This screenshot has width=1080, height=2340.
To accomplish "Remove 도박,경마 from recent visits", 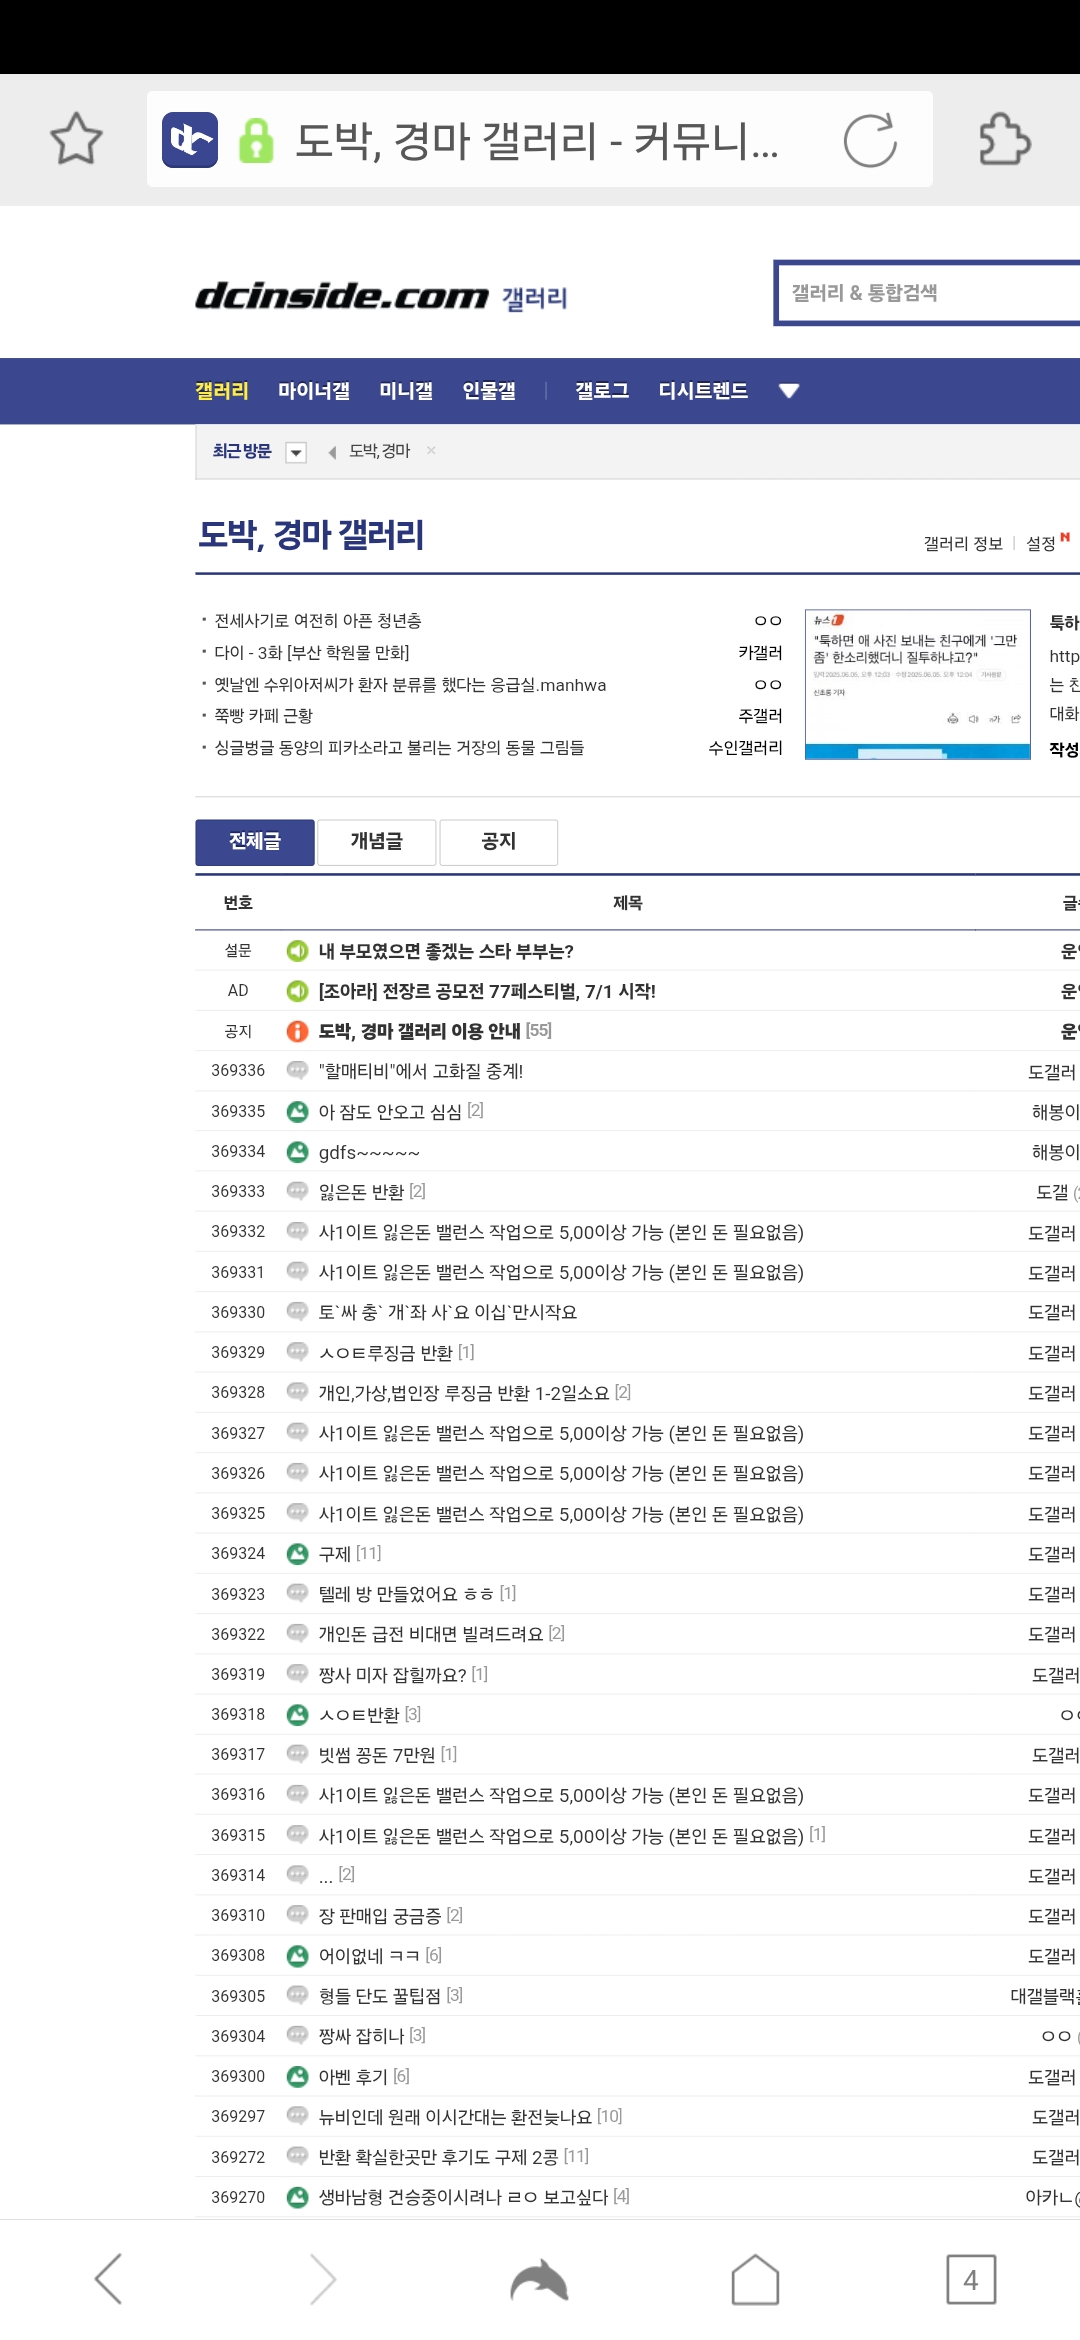I will click(x=431, y=451).
